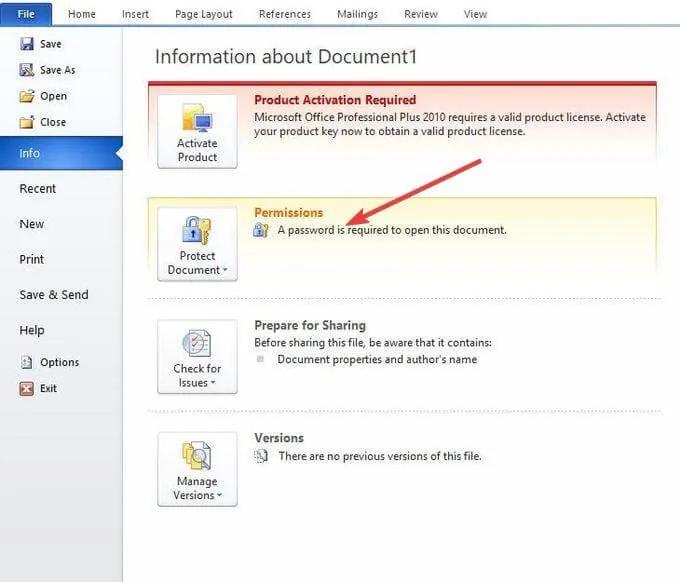This screenshot has height=582, width=680.
Task: Click the Save As icon
Action: click(x=27, y=70)
